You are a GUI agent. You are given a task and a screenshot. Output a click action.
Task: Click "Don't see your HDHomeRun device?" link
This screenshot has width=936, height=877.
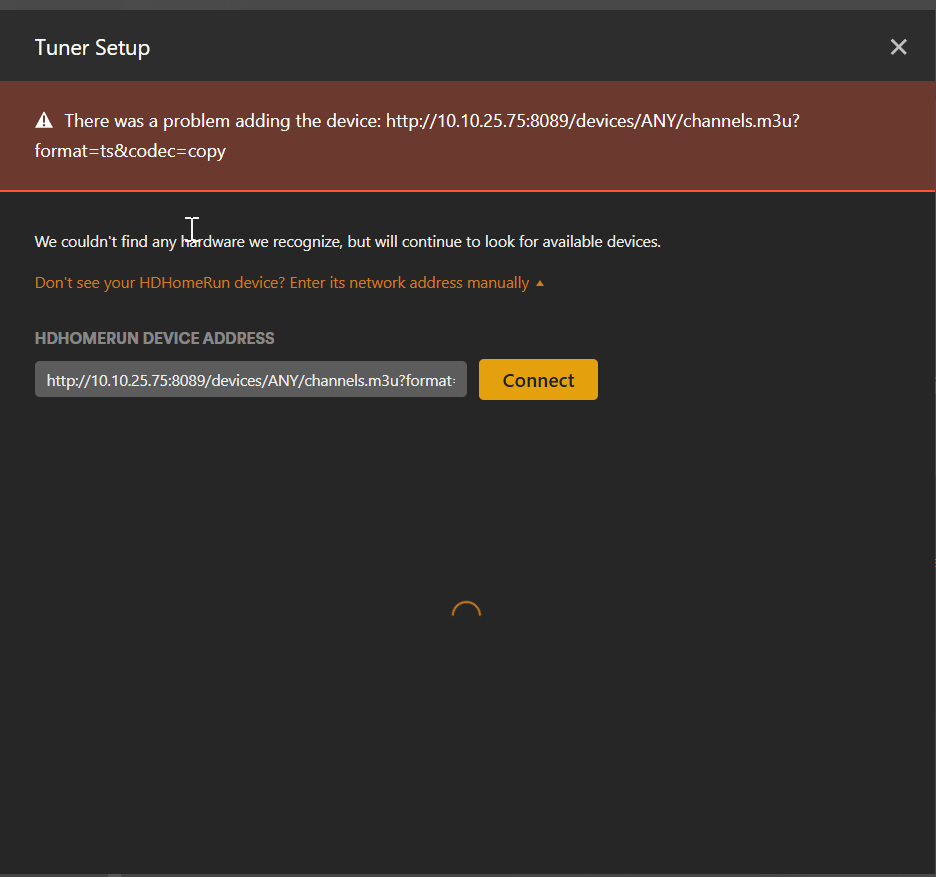click(160, 283)
